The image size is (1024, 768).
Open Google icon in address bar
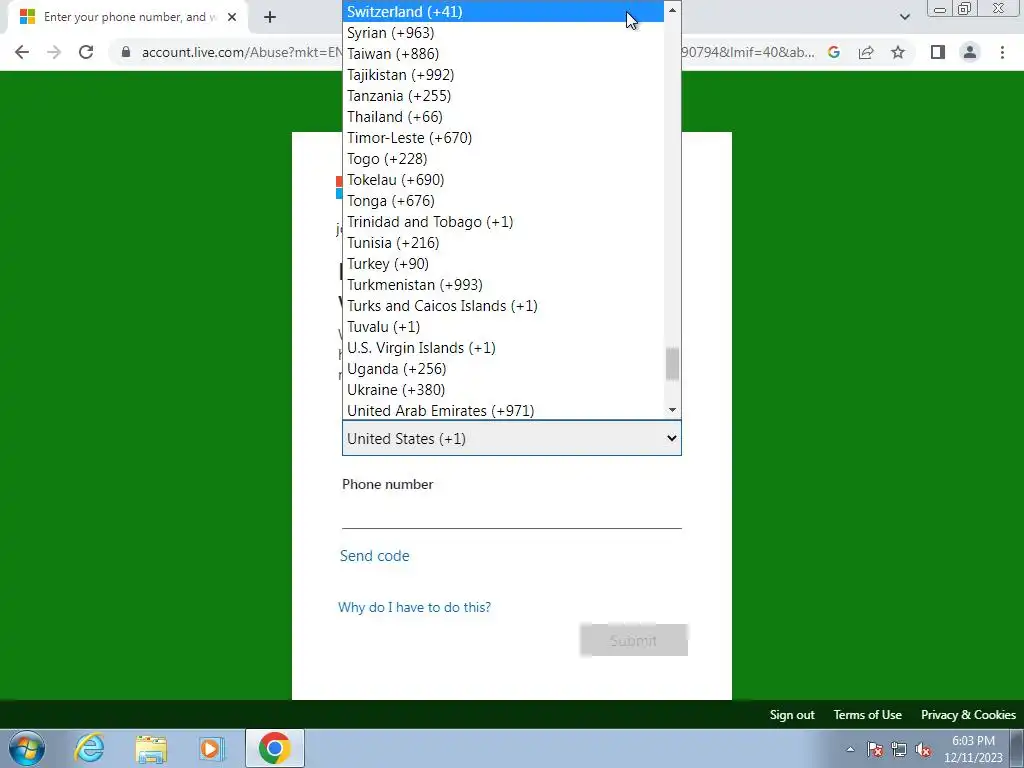click(833, 52)
